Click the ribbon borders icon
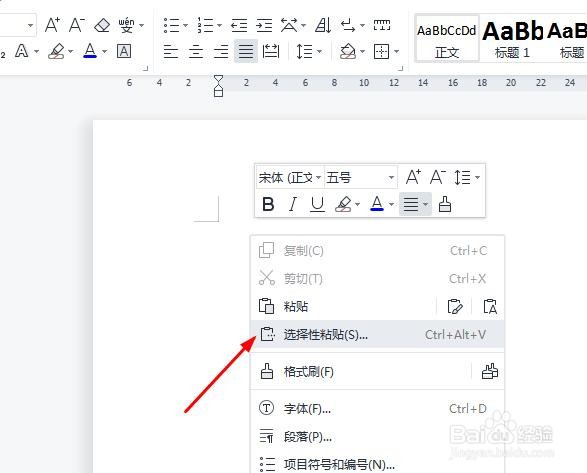The width and height of the screenshot is (587, 473). [x=381, y=51]
